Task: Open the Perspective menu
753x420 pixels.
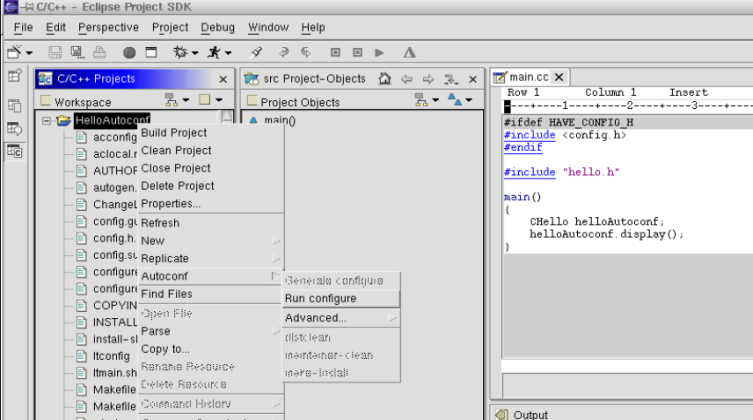Action: (x=108, y=27)
